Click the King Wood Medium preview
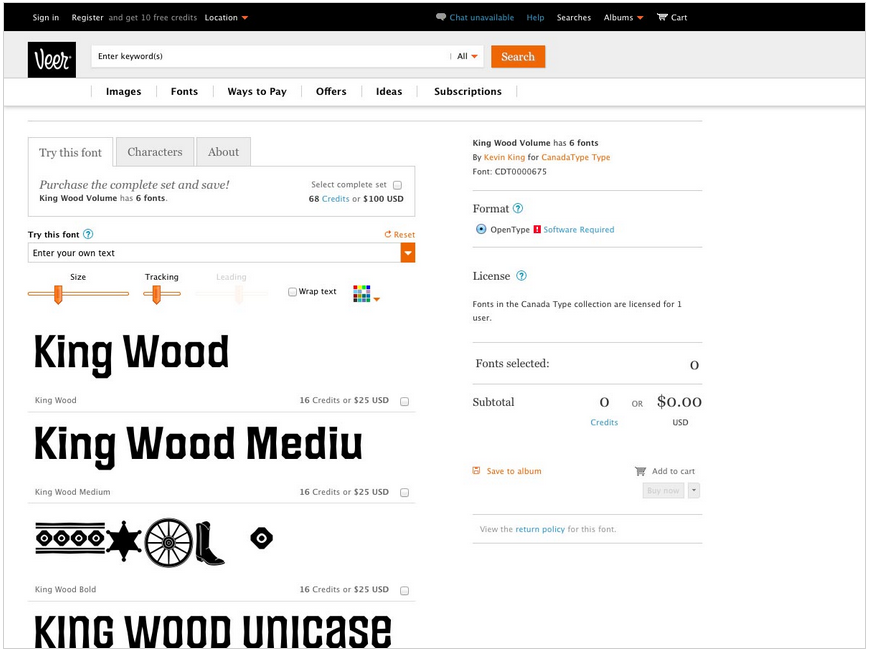 (198, 446)
